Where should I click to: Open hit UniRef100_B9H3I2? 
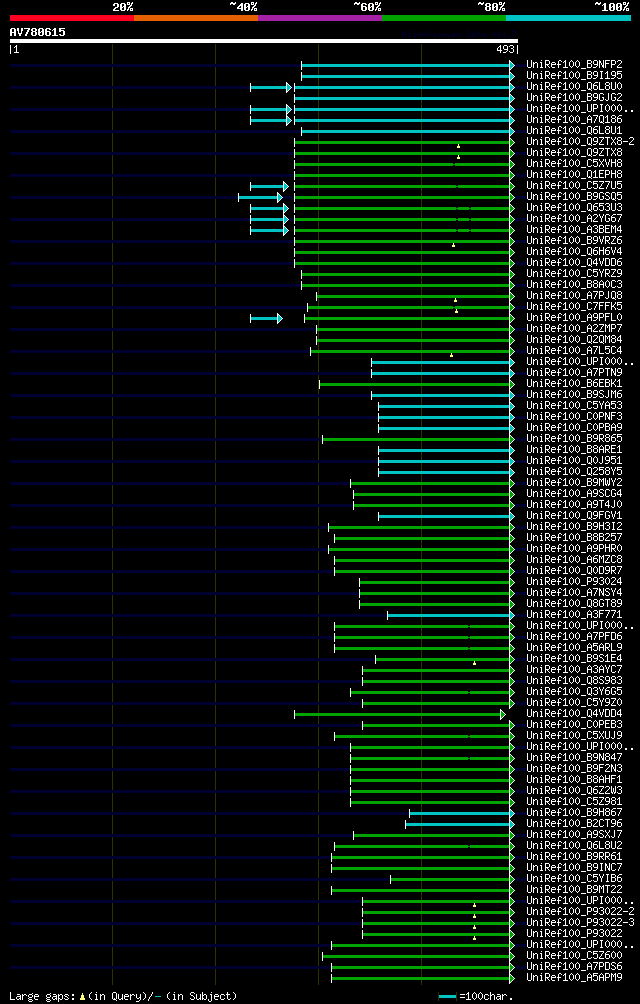pyautogui.click(x=574, y=526)
